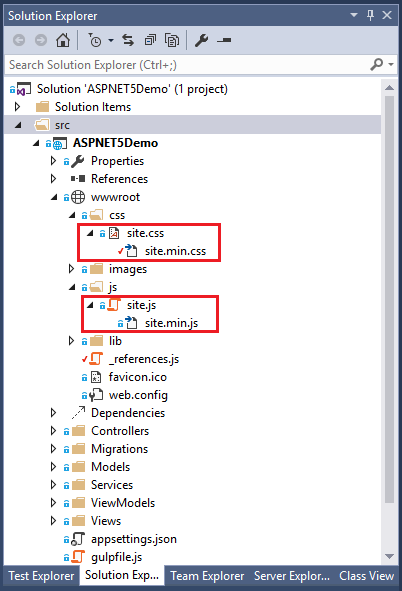Select the gulpfile.js file
This screenshot has height=591, width=402.
click(116, 557)
